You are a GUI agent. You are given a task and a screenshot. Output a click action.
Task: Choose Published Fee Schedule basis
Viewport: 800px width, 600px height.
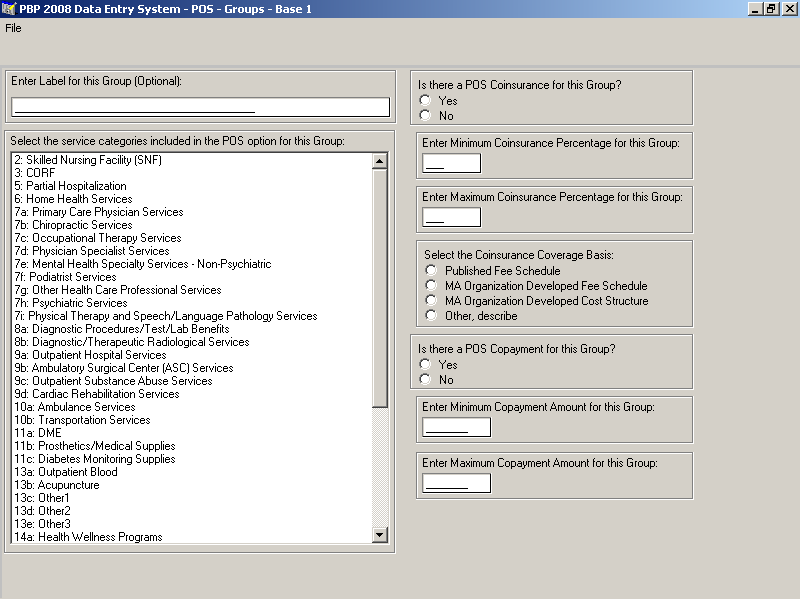[431, 270]
